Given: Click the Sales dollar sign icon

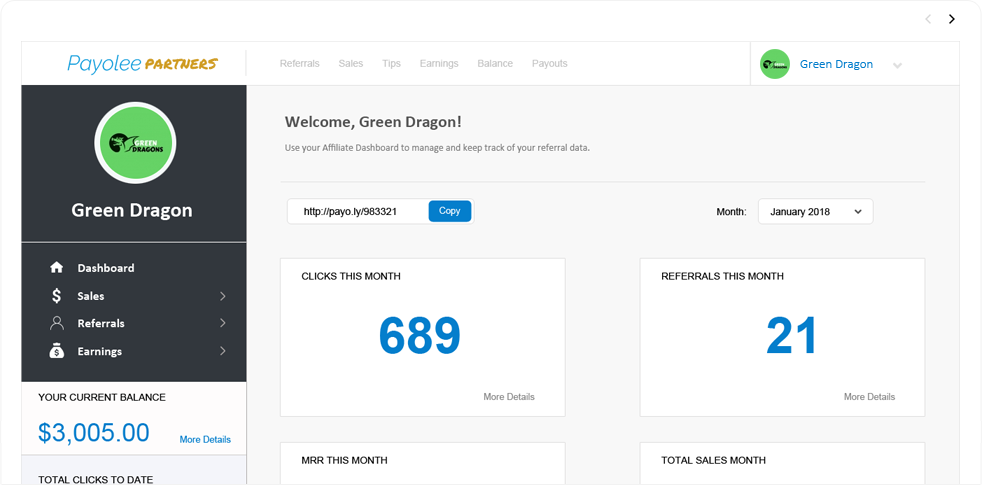Looking at the screenshot, I should click(57, 296).
